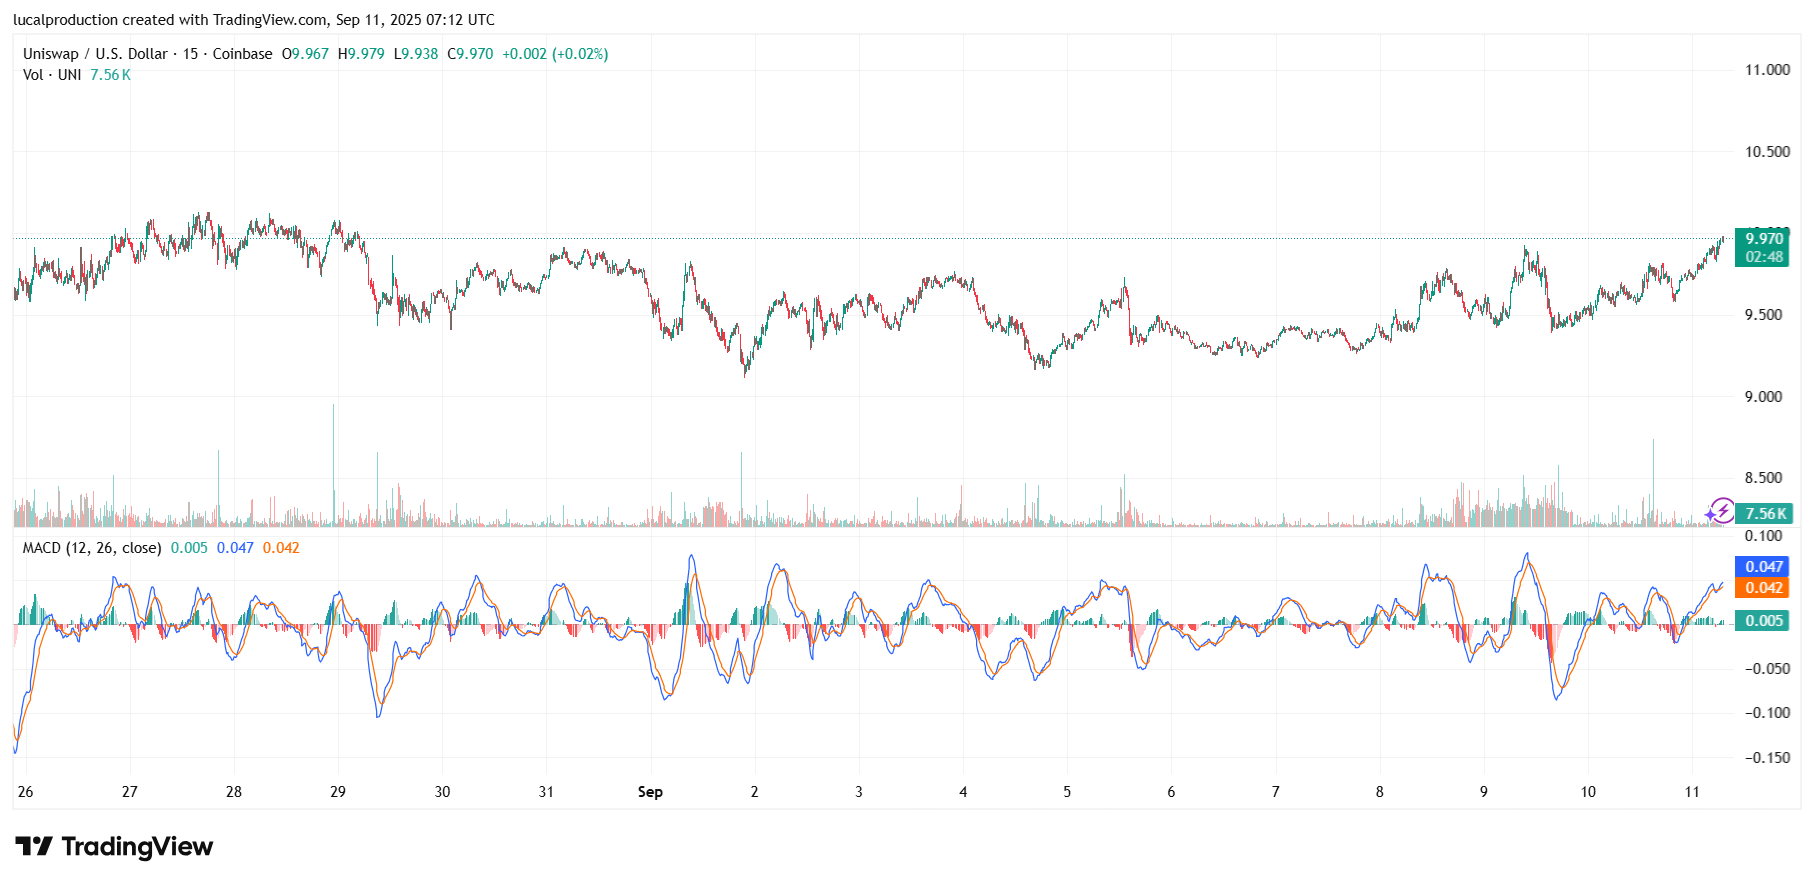
Task: Click the date 11 on time axis
Action: click(x=1691, y=792)
